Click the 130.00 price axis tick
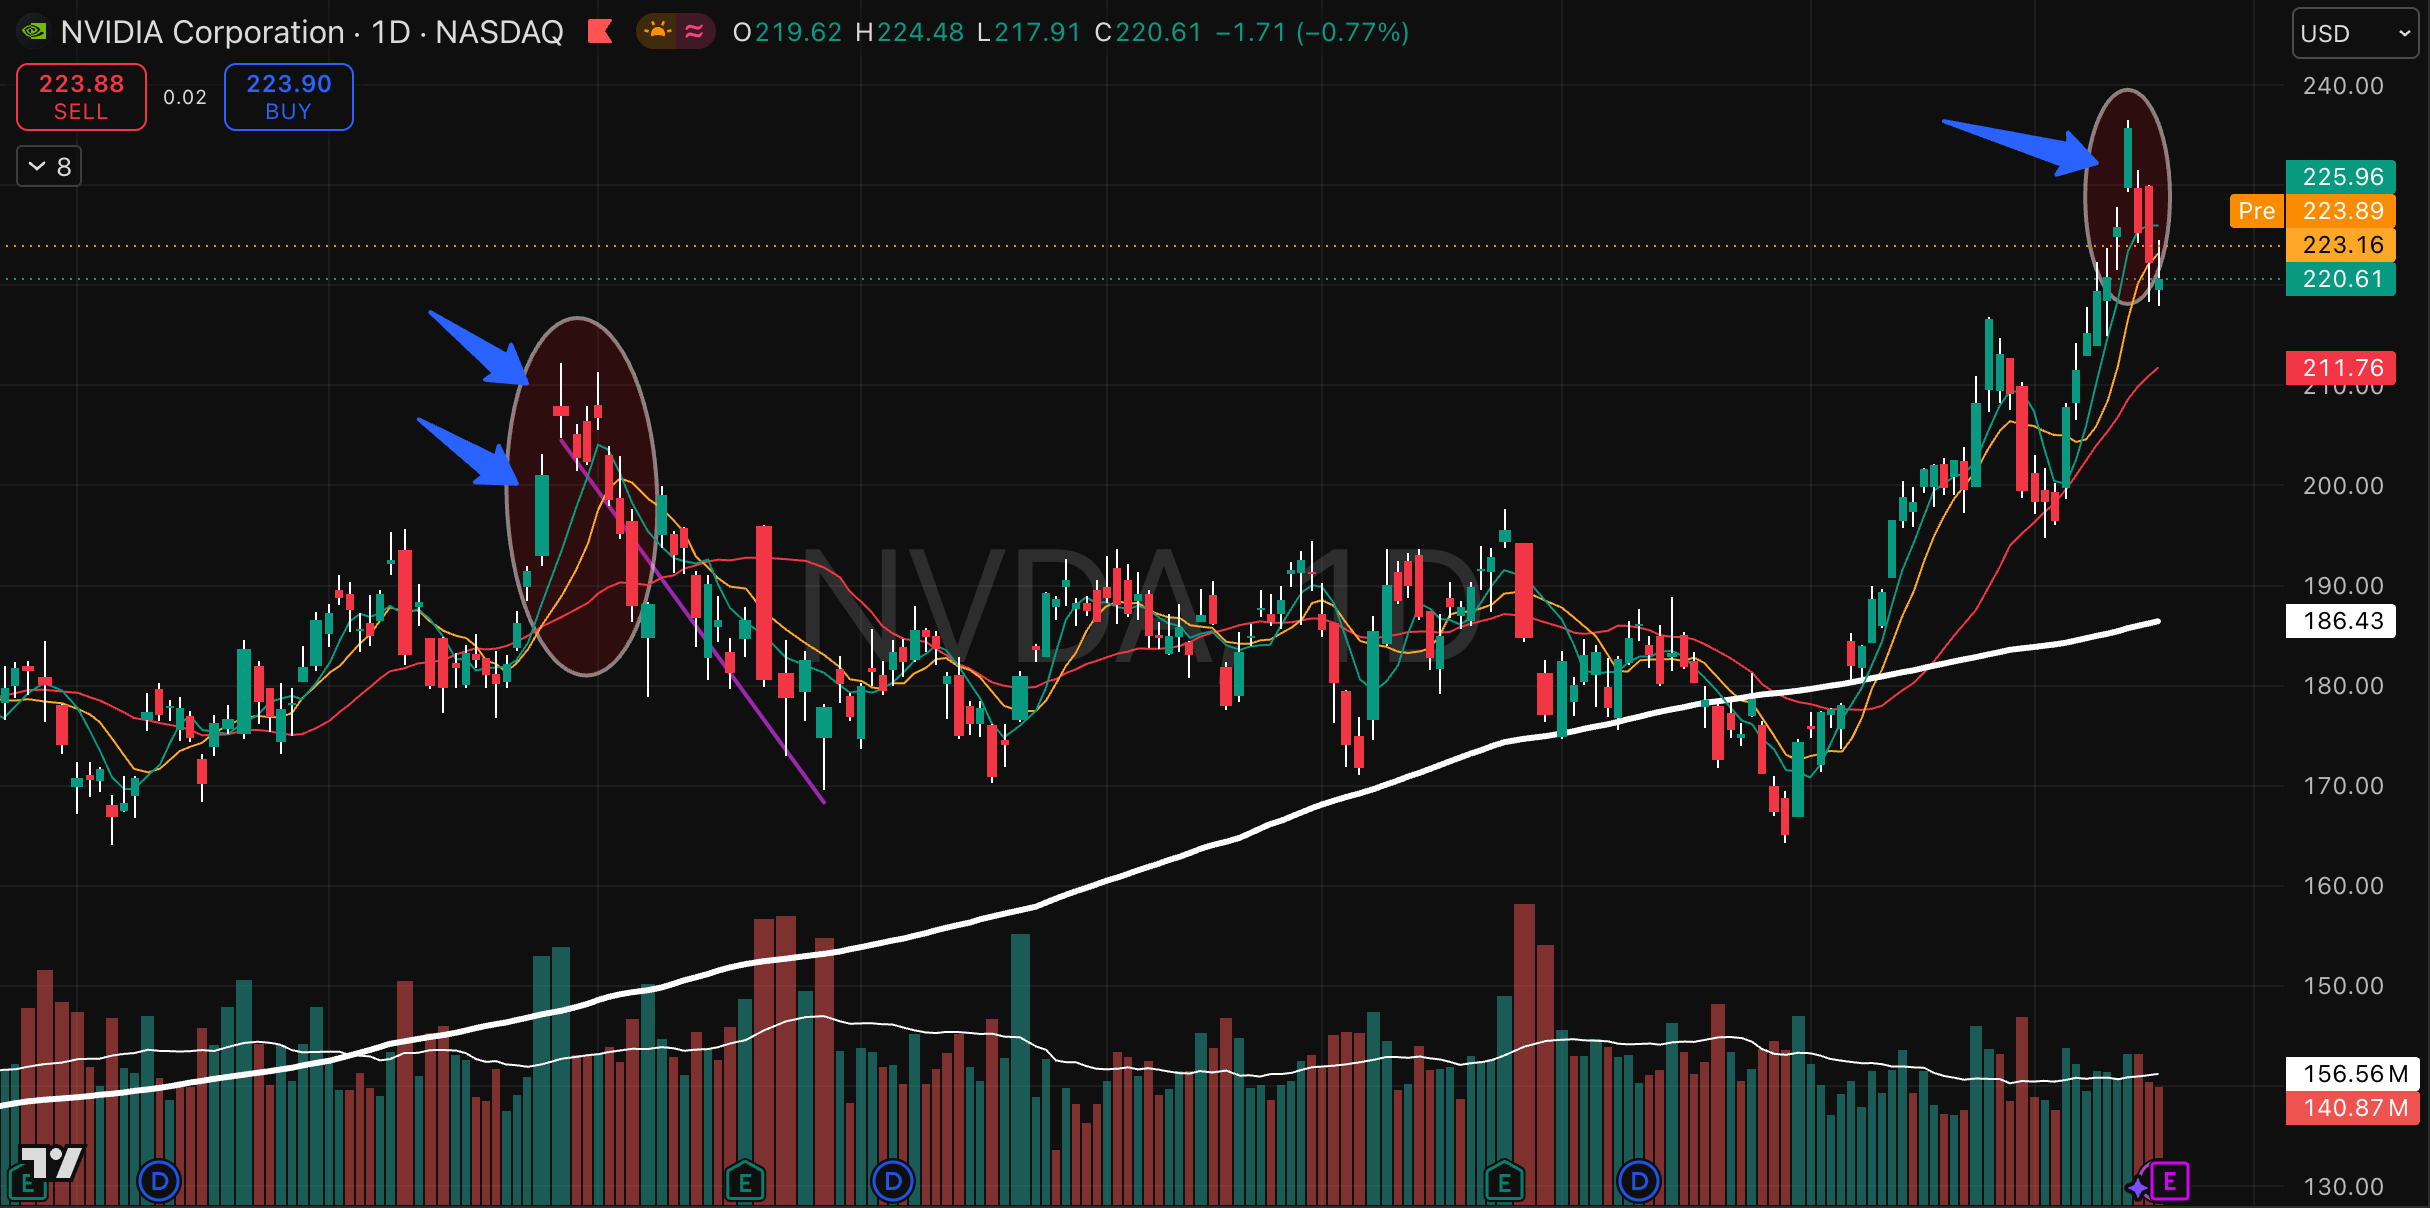The height and width of the screenshot is (1208, 2430). tap(2343, 1187)
